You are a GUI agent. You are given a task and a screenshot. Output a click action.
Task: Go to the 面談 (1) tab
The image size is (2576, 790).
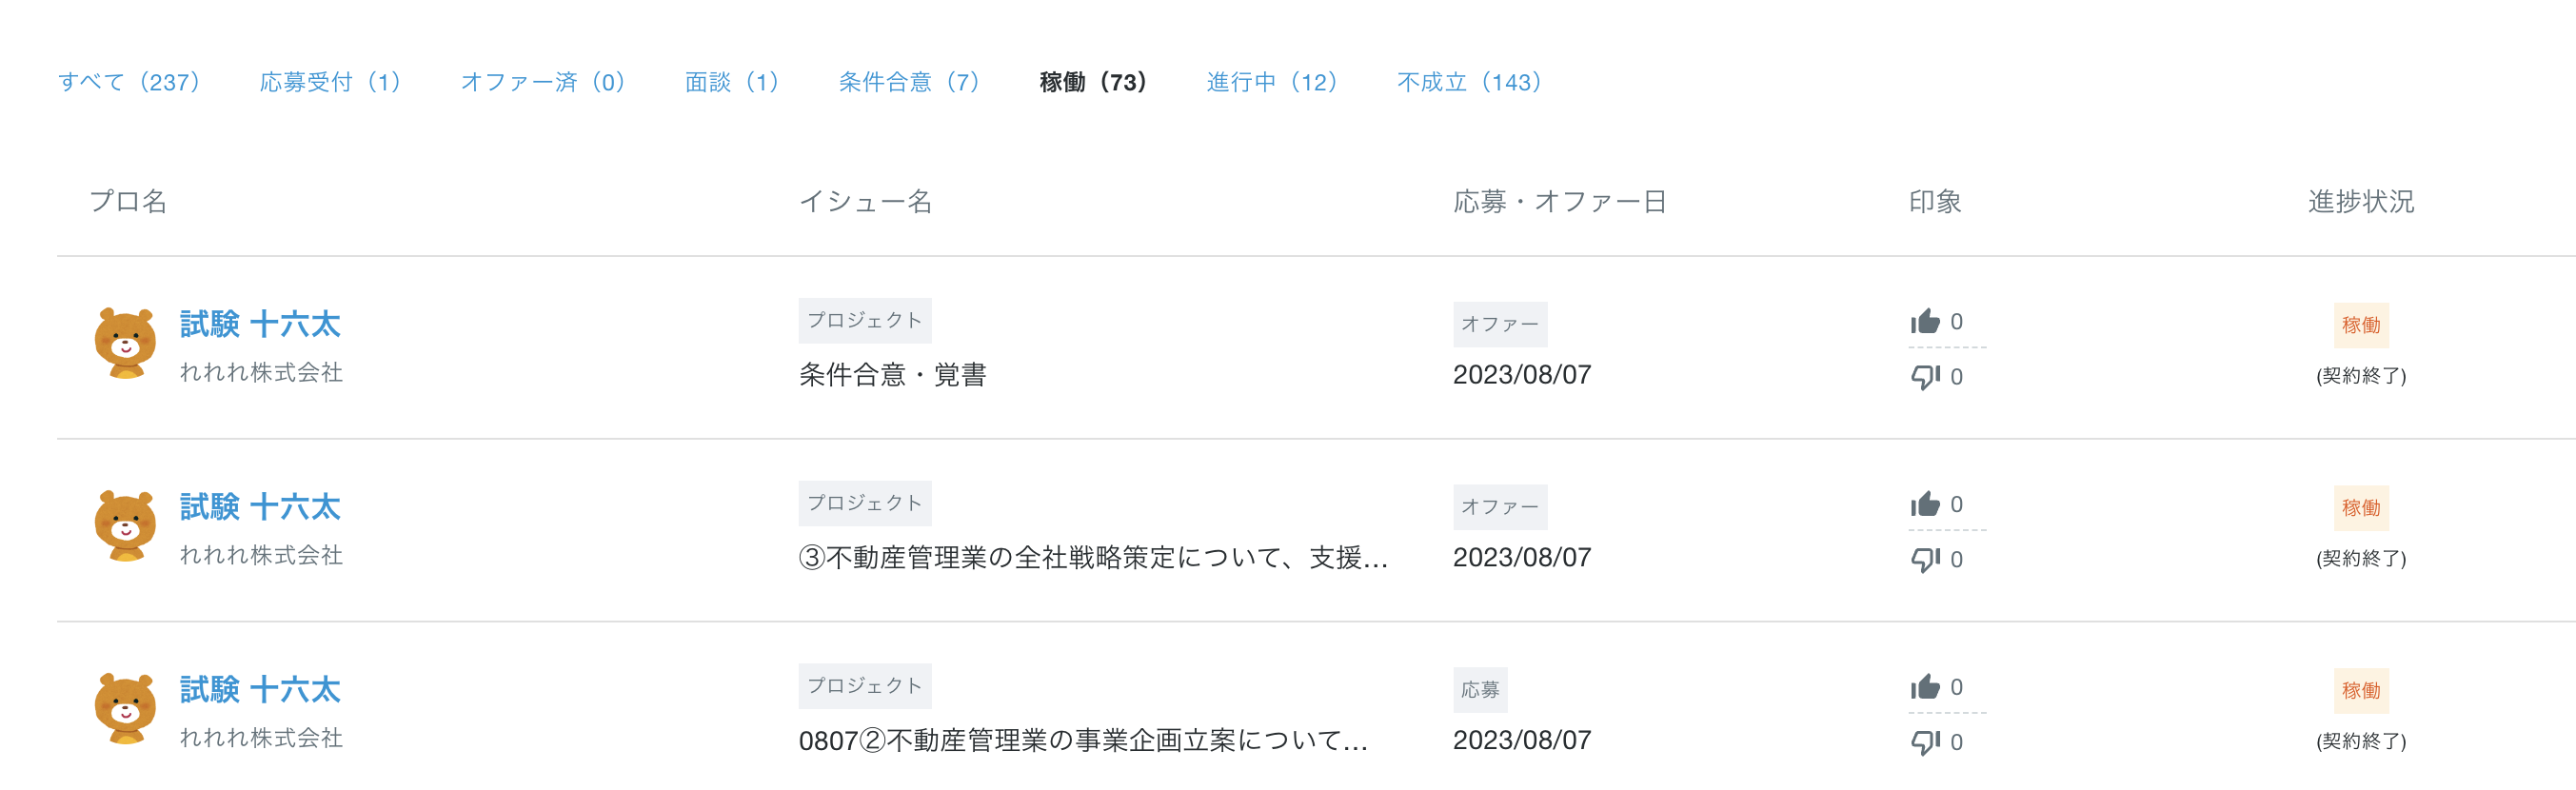[731, 82]
